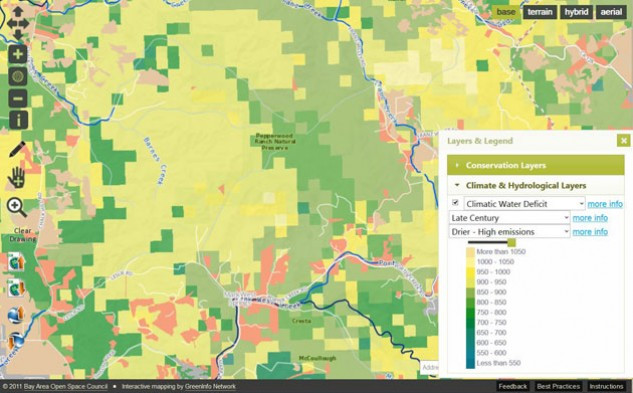Click the '800 - 850' legend swatch
The width and height of the screenshot is (633, 393).
coord(470,302)
